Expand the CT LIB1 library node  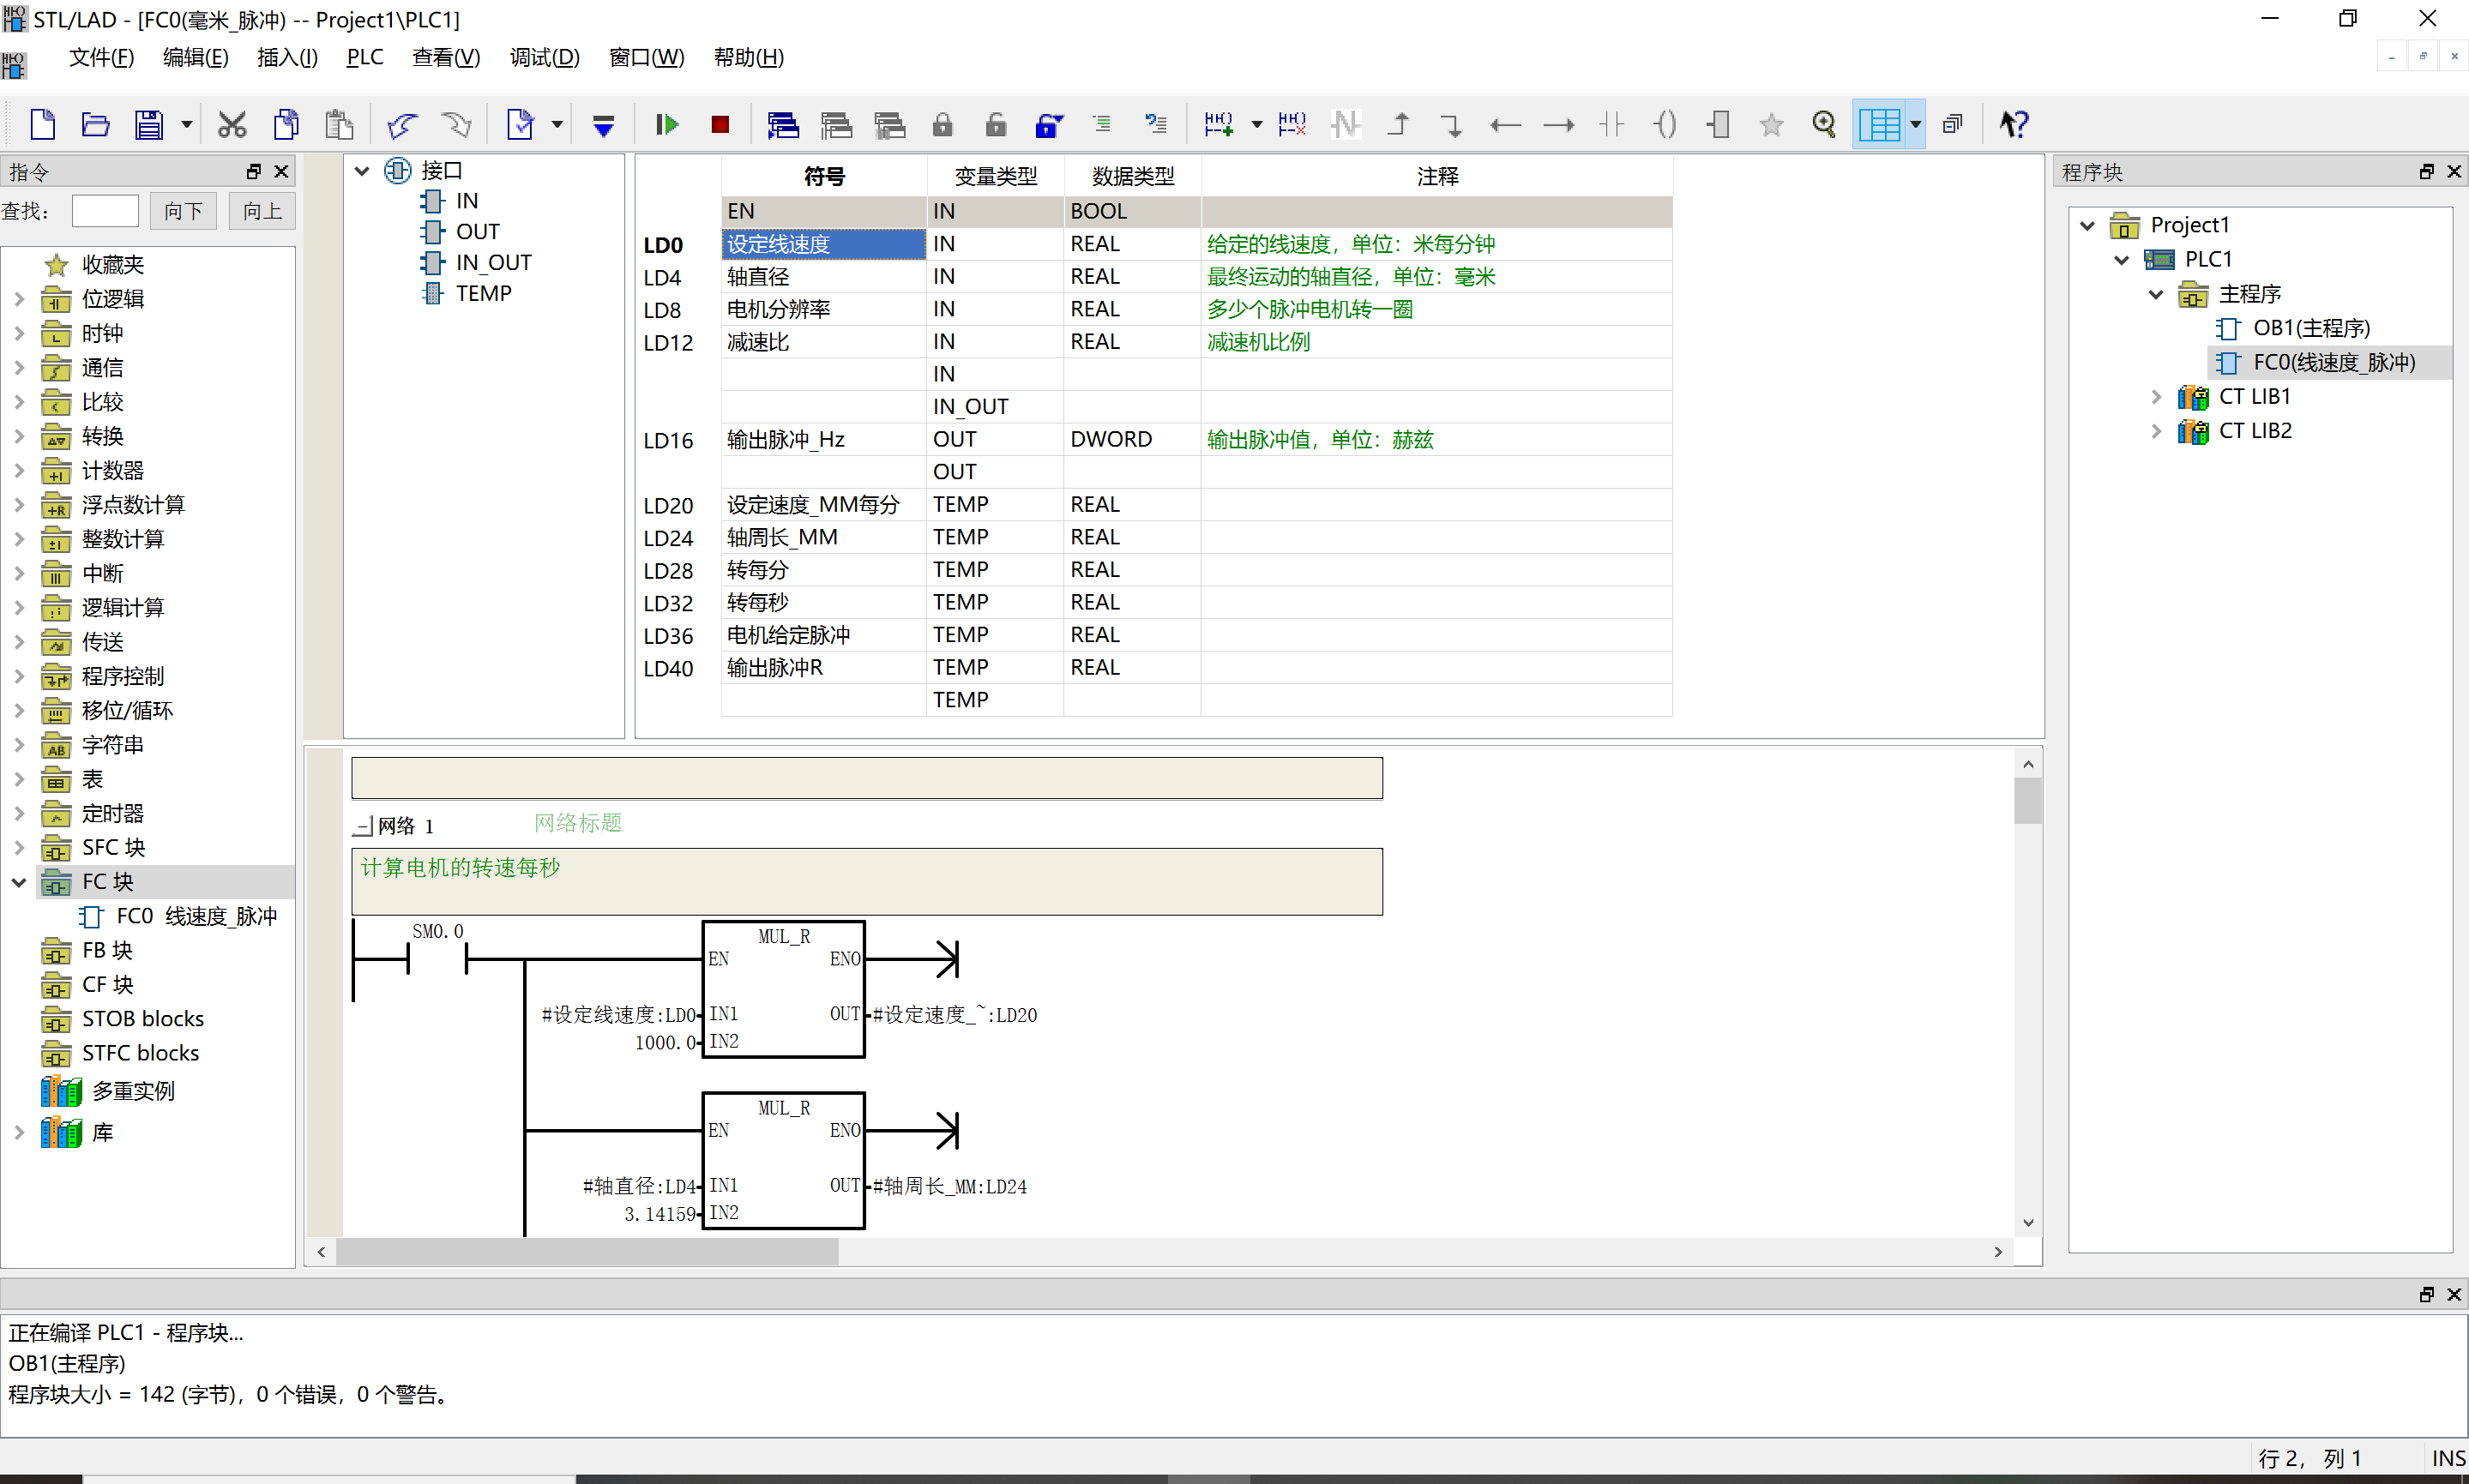pyautogui.click(x=2156, y=397)
